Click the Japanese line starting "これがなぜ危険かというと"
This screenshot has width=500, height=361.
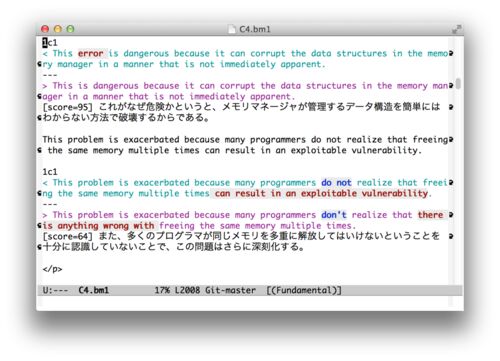(x=241, y=107)
